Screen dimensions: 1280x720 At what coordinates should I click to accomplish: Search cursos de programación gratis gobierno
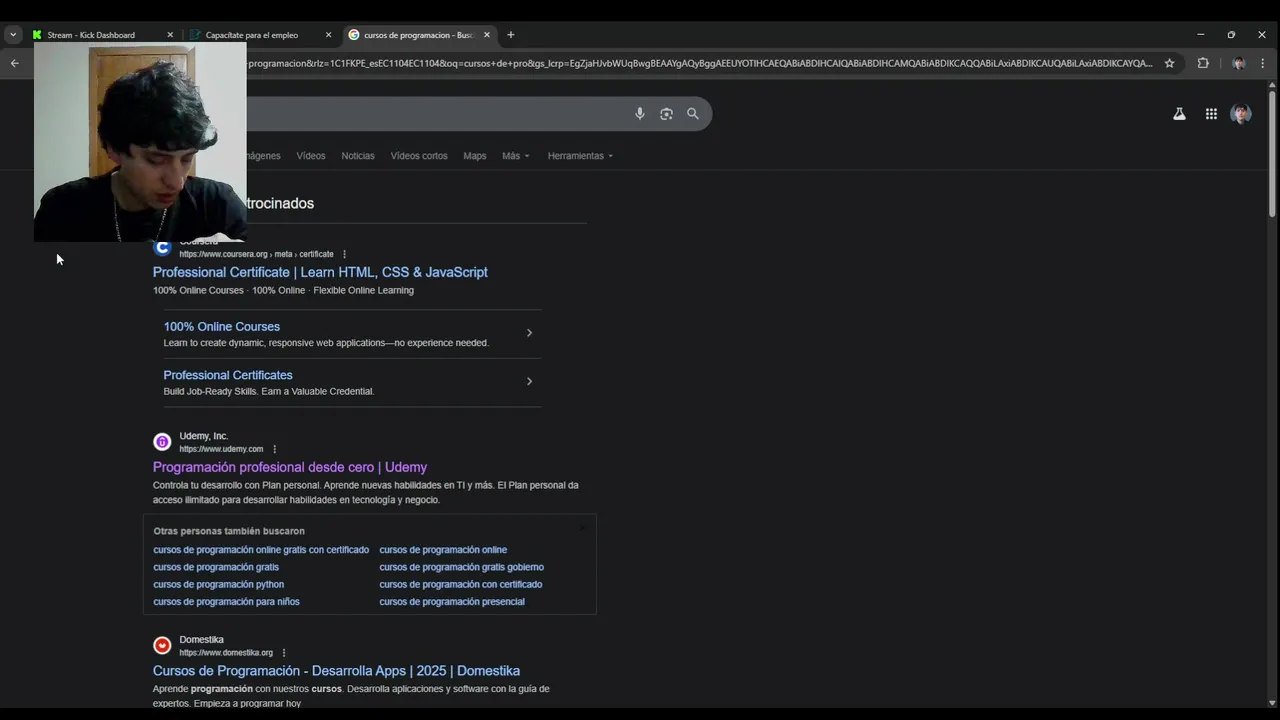[461, 567]
